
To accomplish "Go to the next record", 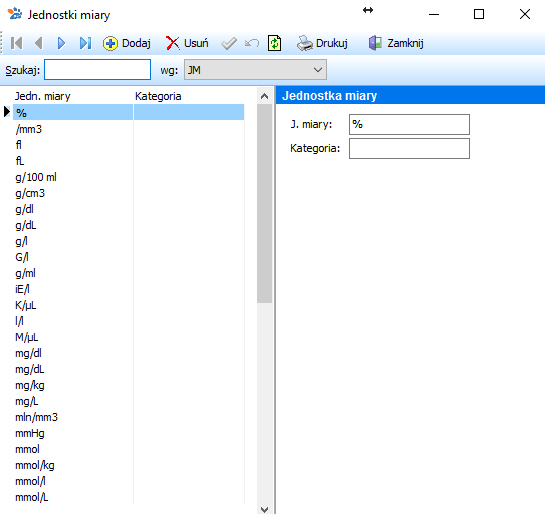I will (x=61, y=43).
